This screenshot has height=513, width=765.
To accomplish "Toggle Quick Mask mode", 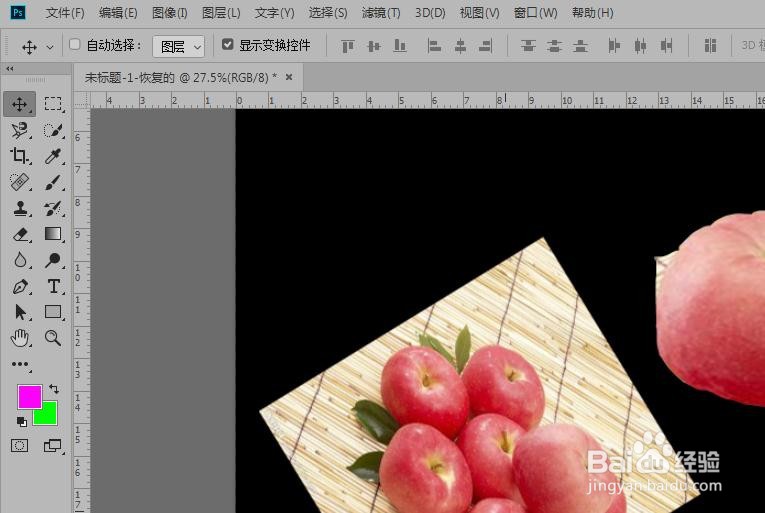I will click(x=20, y=445).
